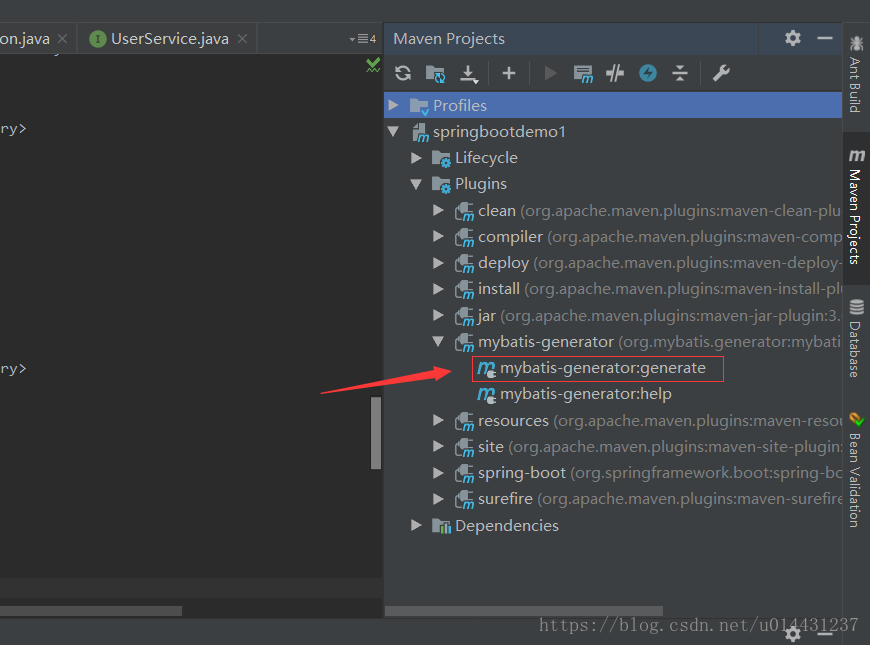This screenshot has height=645, width=870.
Task: Expand the surefire plugin node
Action: pos(438,498)
